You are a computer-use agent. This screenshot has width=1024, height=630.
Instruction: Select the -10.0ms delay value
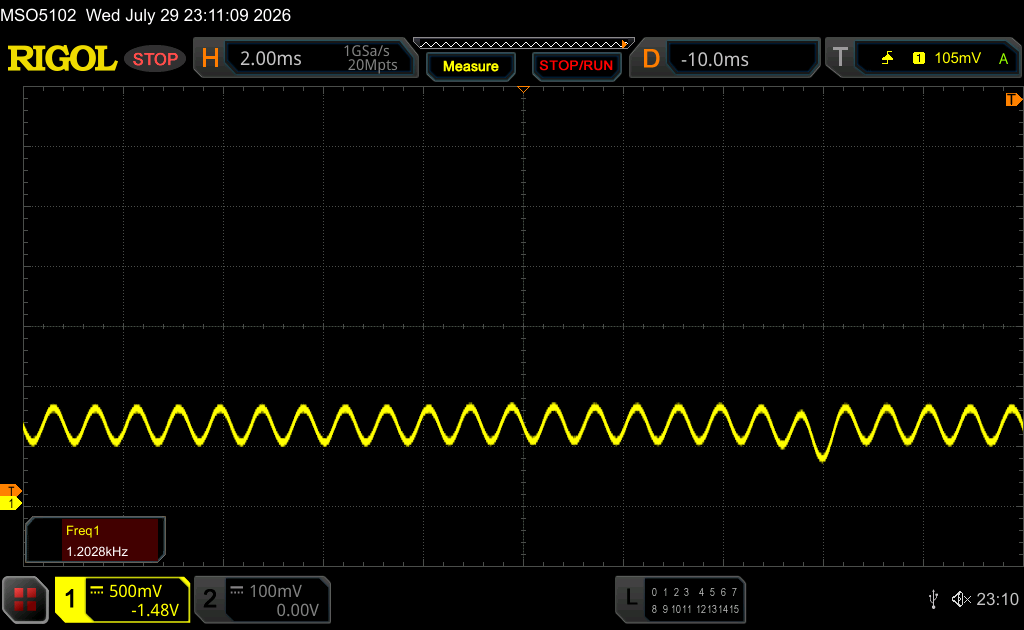(x=714, y=59)
